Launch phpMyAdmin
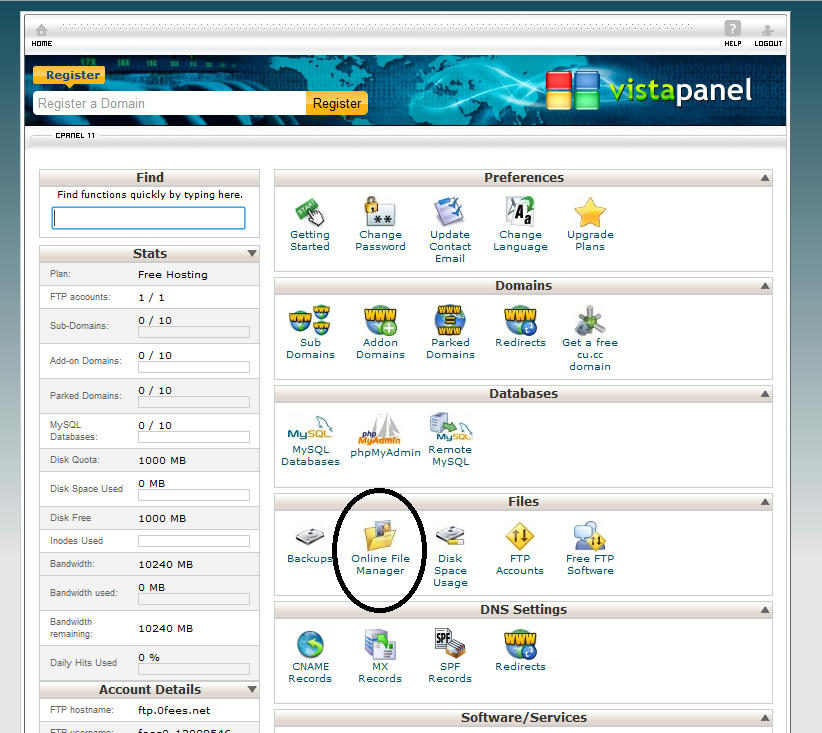 coord(385,435)
